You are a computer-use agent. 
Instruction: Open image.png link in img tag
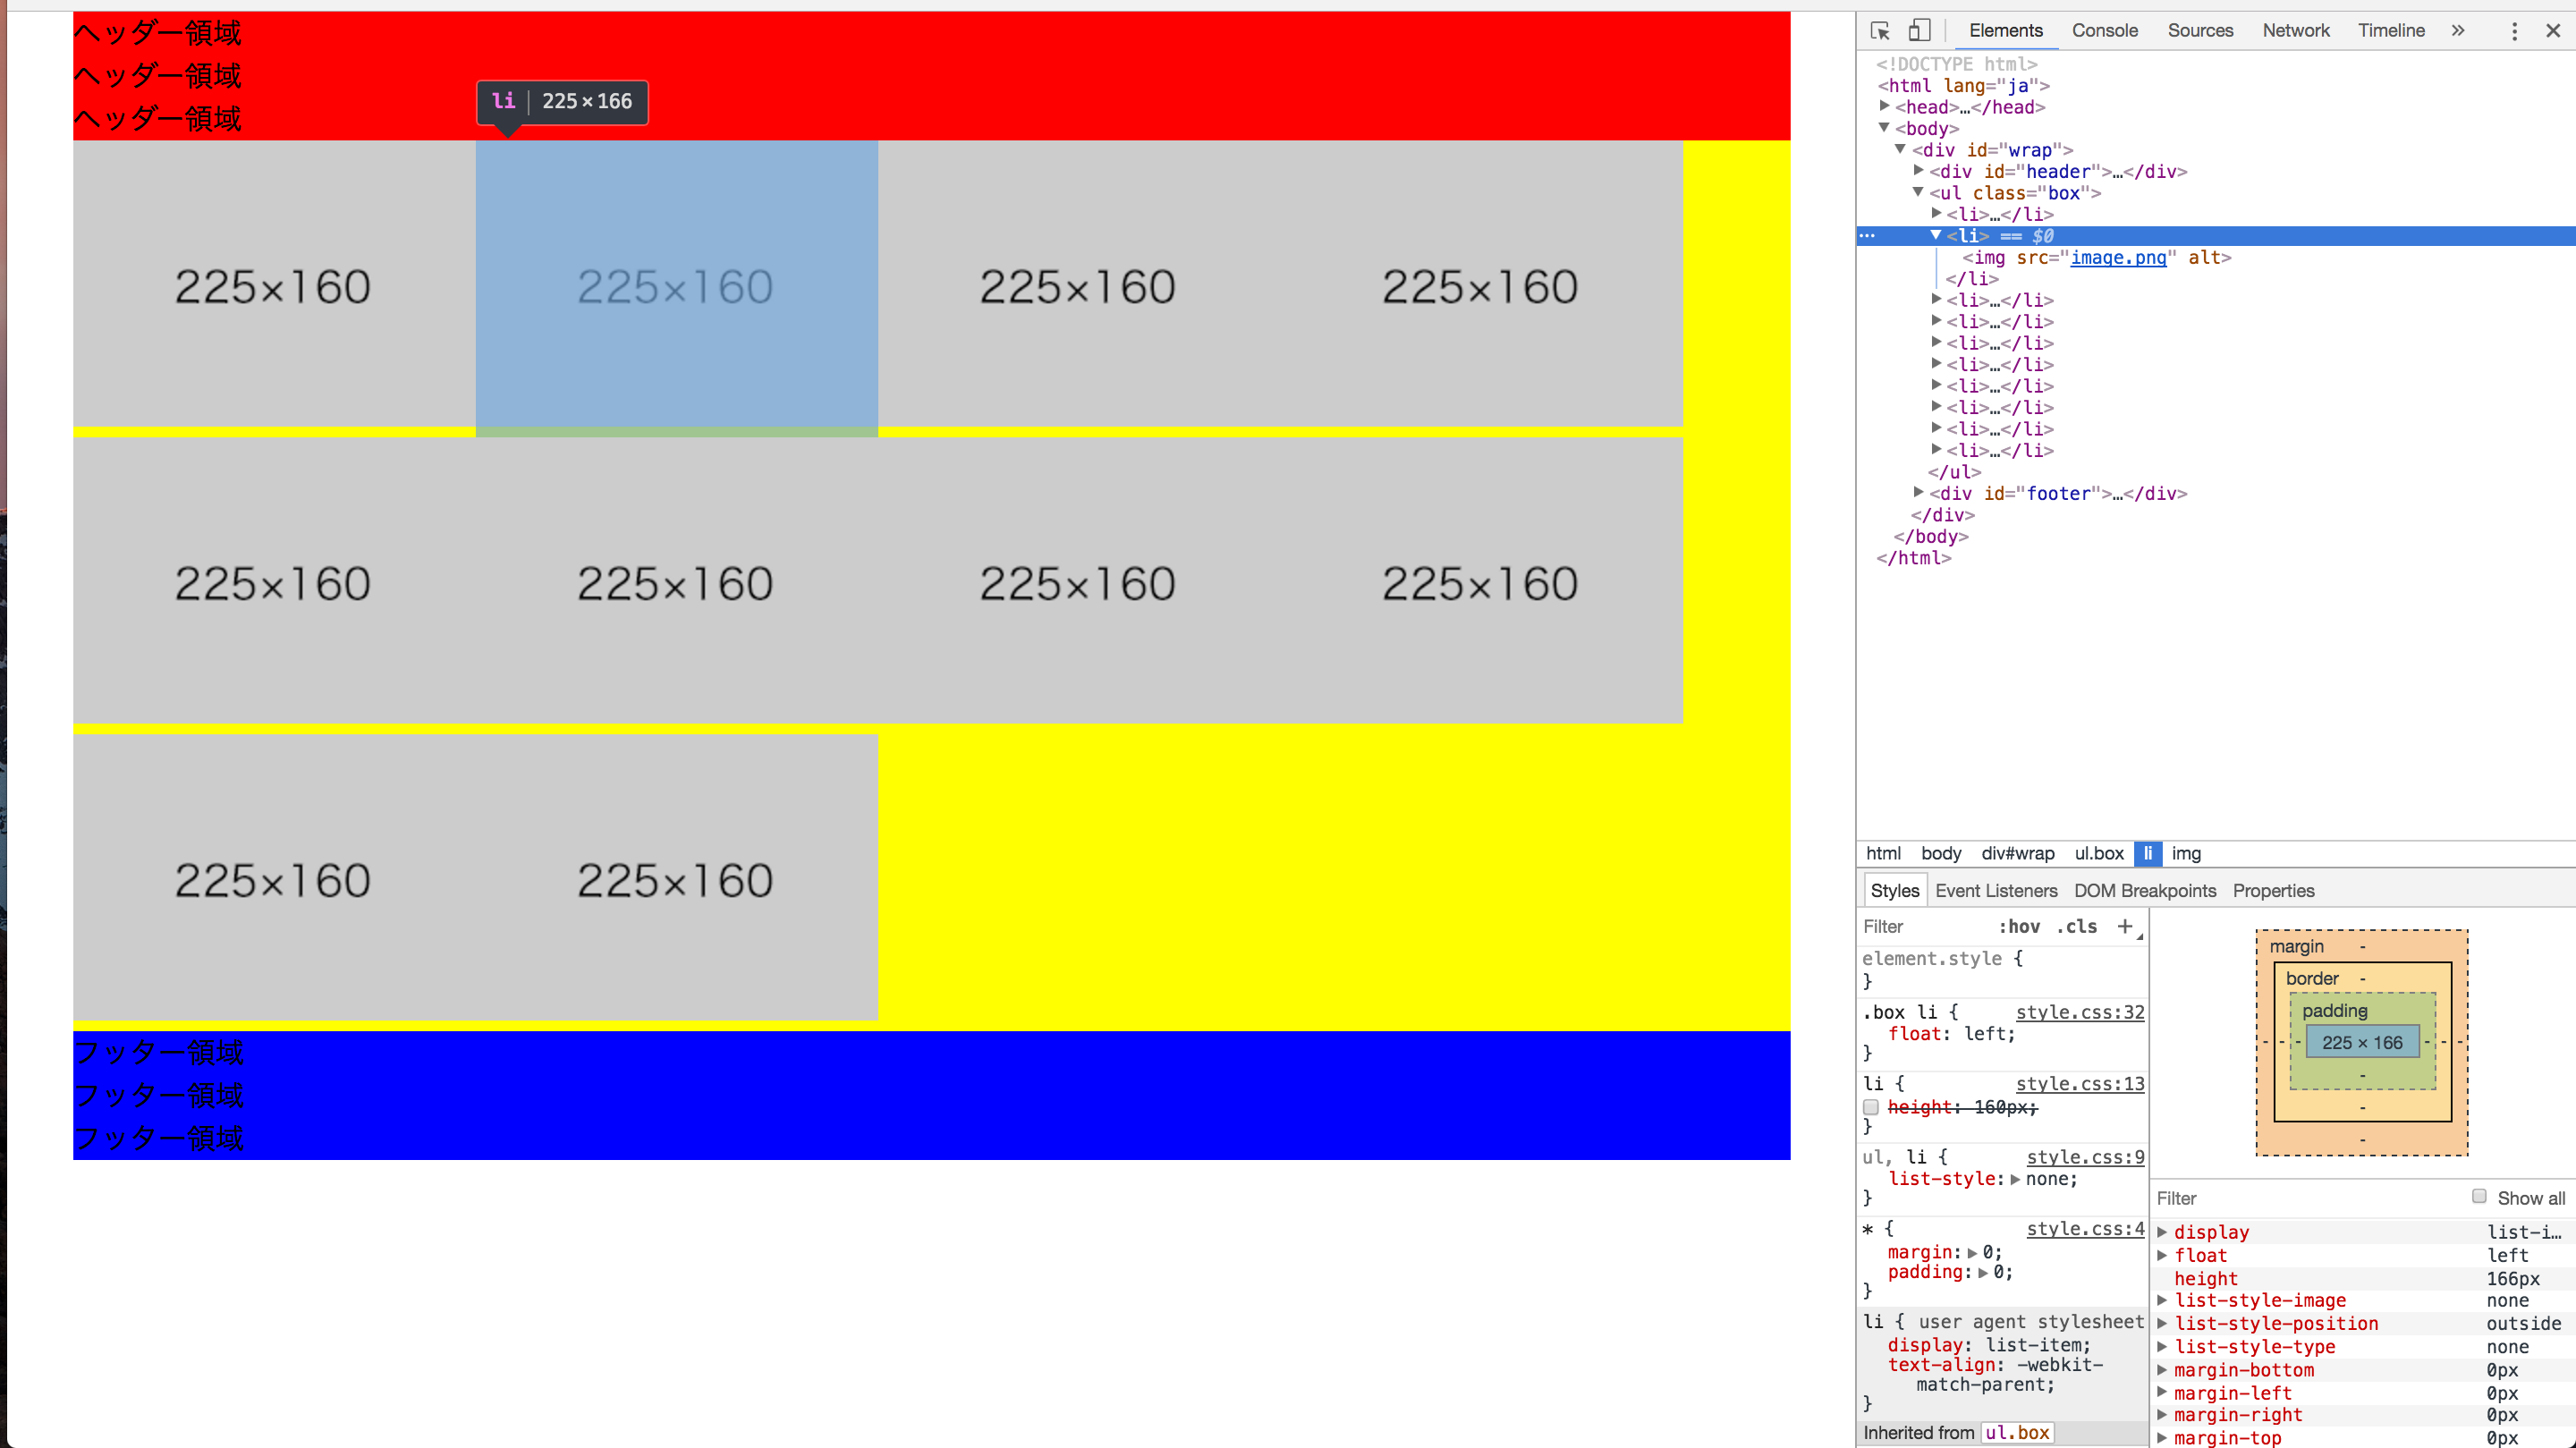2118,257
